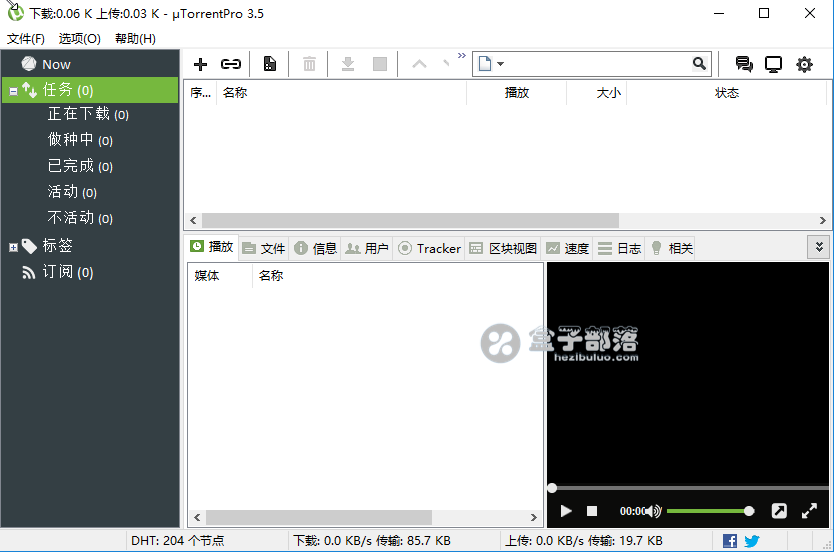Mute audio with speaker icon

[654, 511]
